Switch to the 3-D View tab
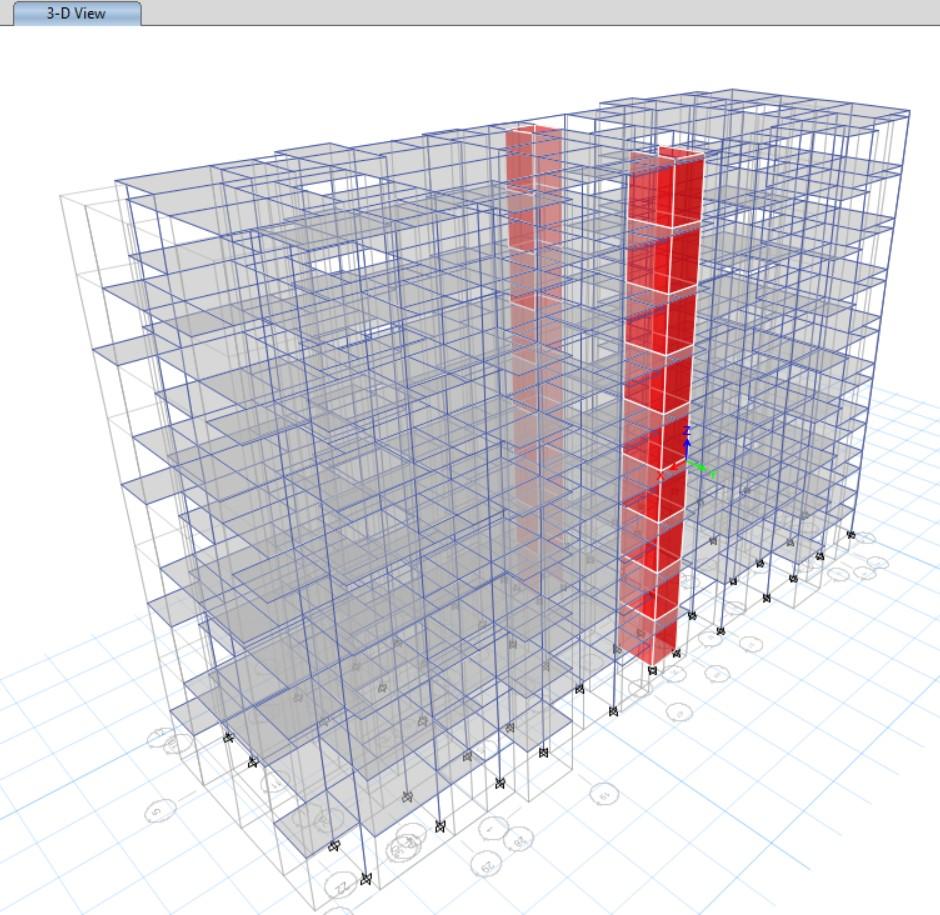940x915 pixels. point(77,13)
